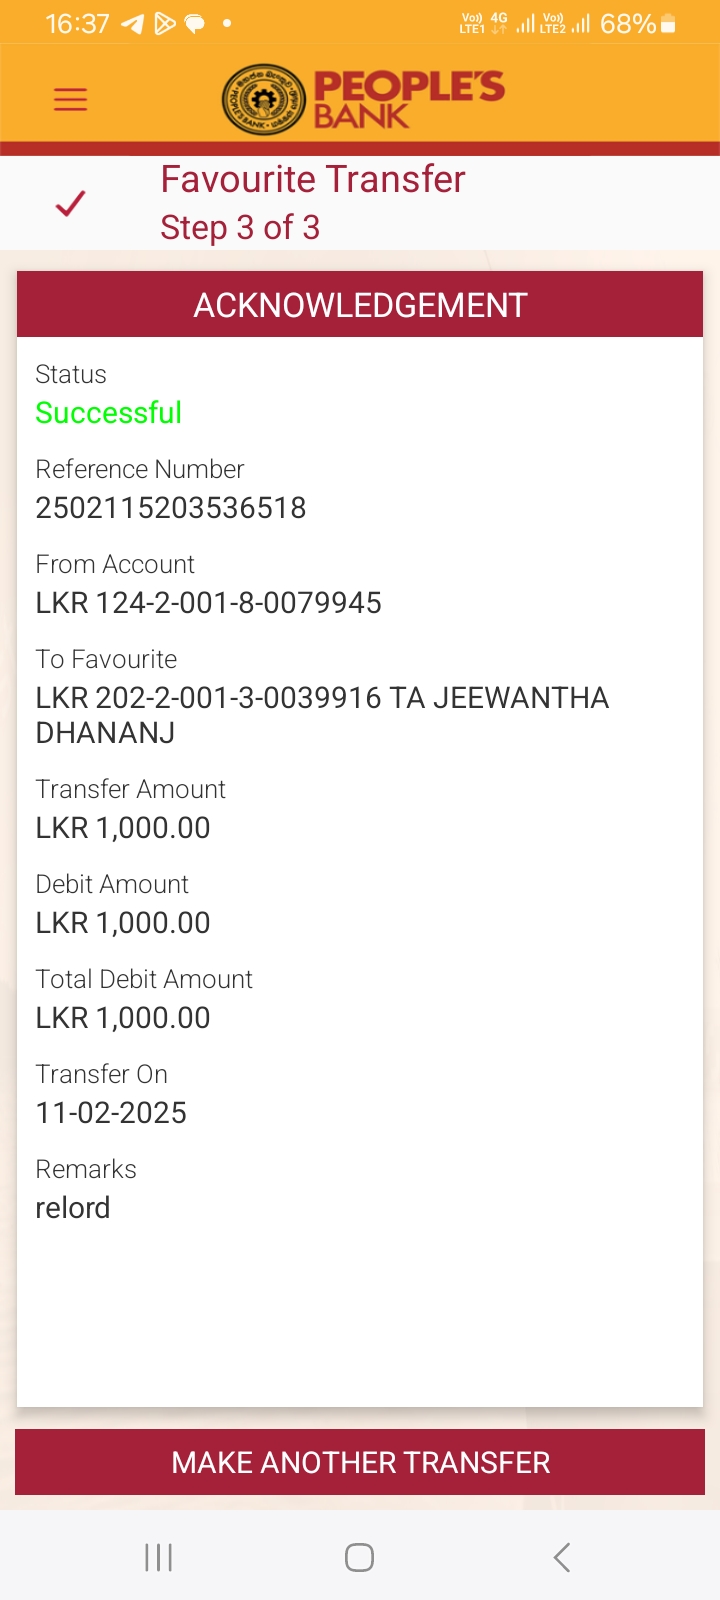
Task: Tap Make Another Transfer button
Action: pos(360,1462)
